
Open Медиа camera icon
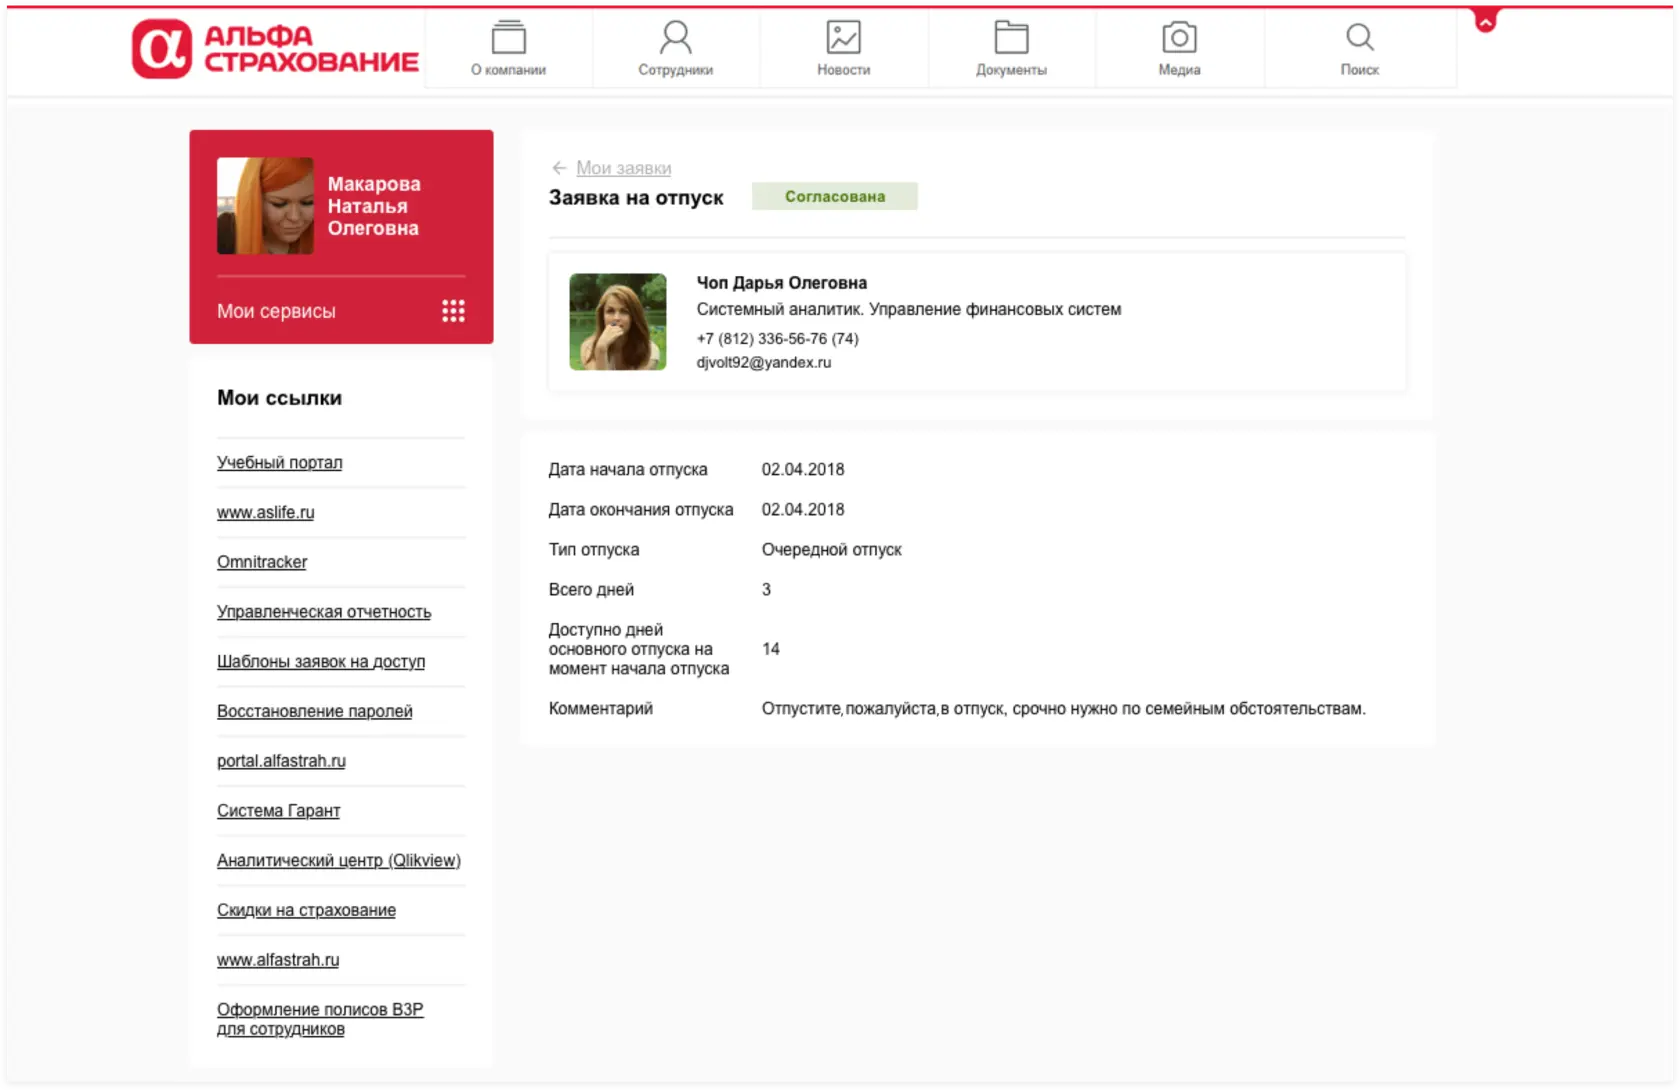pyautogui.click(x=1179, y=38)
